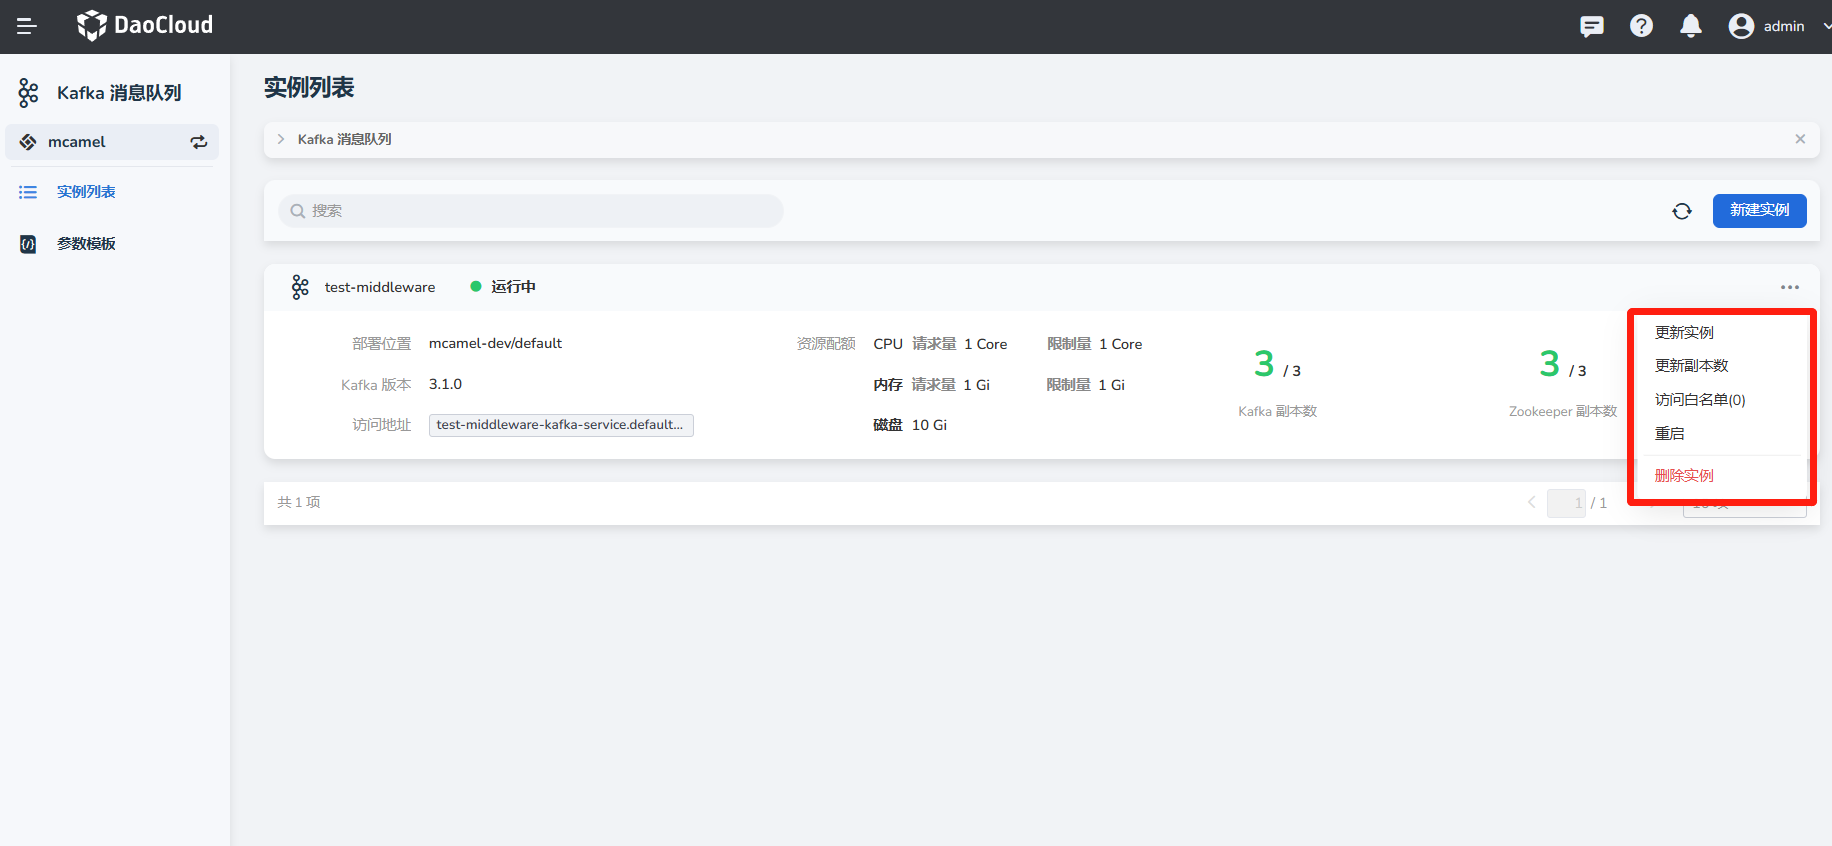Choose 重启 from the dropdown menu
The width and height of the screenshot is (1832, 846).
(x=1669, y=434)
